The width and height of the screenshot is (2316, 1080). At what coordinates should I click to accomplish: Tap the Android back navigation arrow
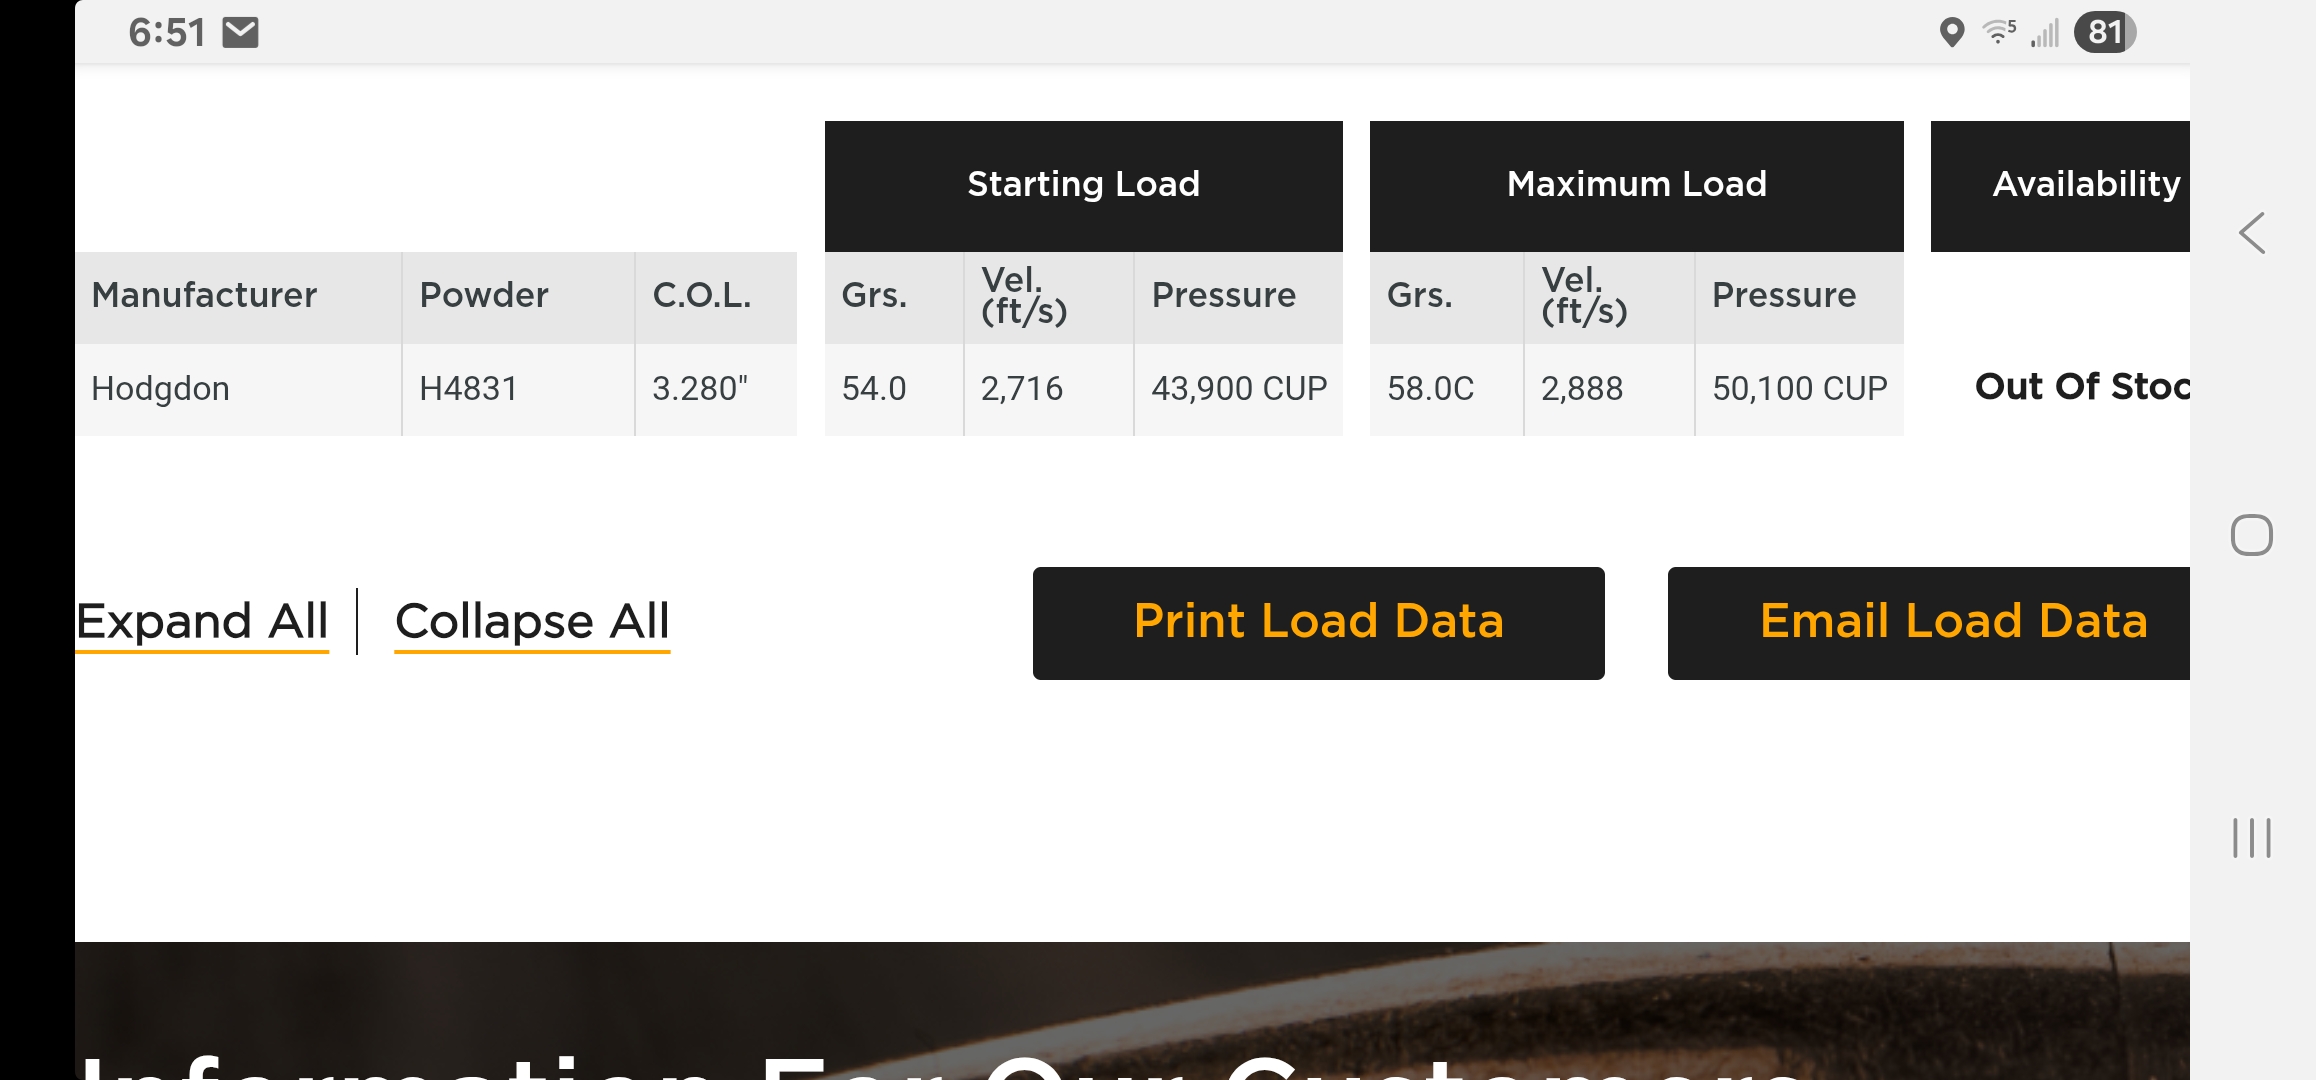coord(2252,234)
